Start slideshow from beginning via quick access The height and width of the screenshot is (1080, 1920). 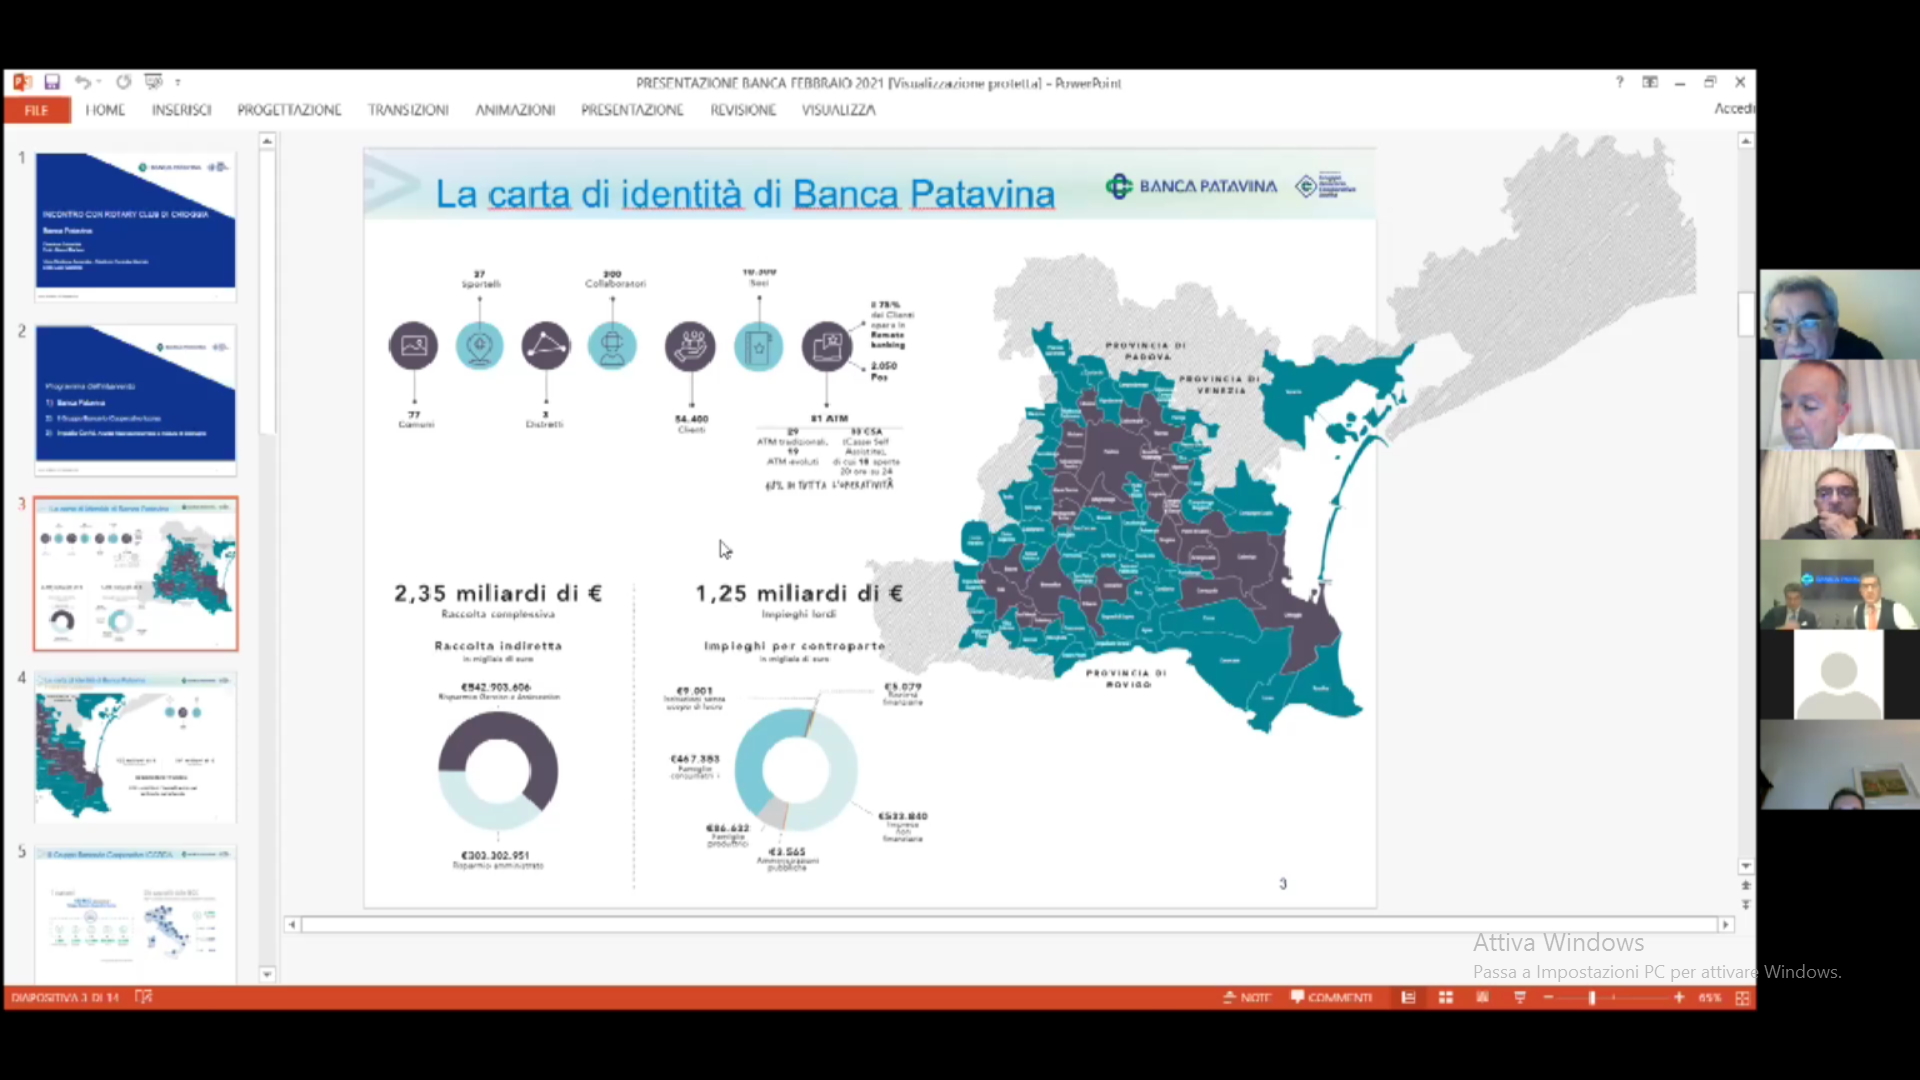(153, 82)
